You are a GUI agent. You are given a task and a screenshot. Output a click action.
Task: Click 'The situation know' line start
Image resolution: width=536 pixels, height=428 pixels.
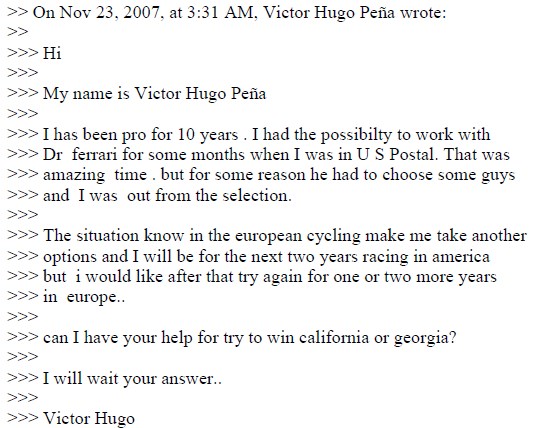click(x=113, y=236)
